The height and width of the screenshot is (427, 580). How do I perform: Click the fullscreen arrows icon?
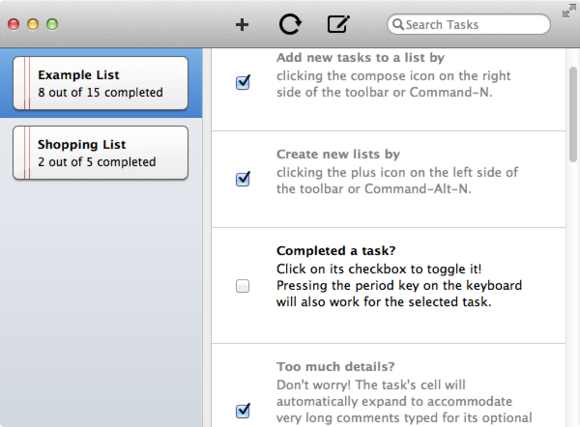(x=569, y=11)
